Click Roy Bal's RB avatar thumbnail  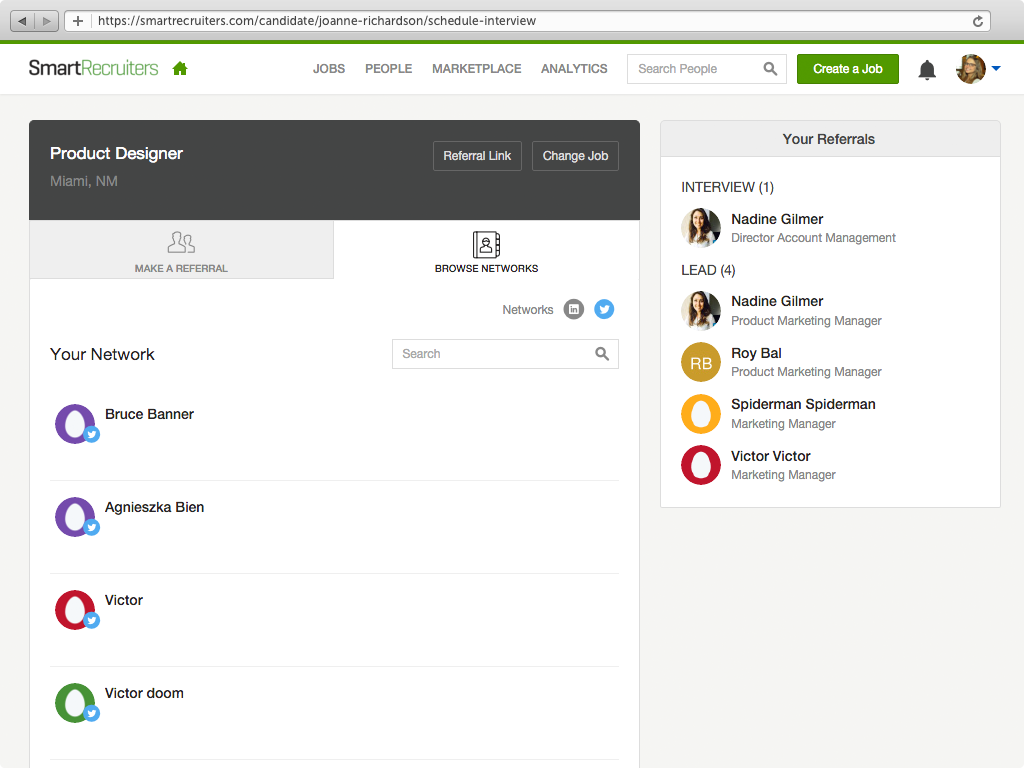(700, 362)
